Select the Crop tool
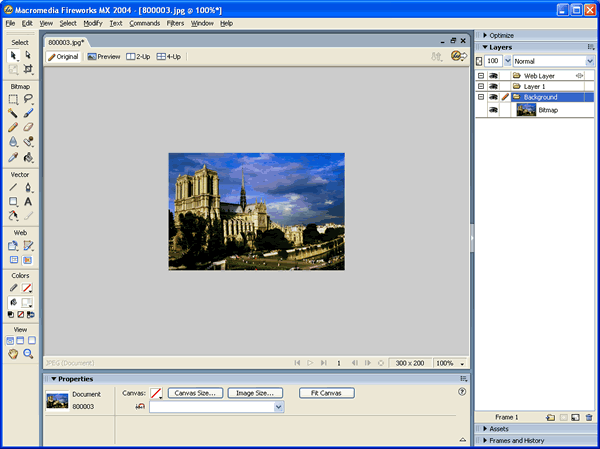The height and width of the screenshot is (449, 600). pos(28,69)
